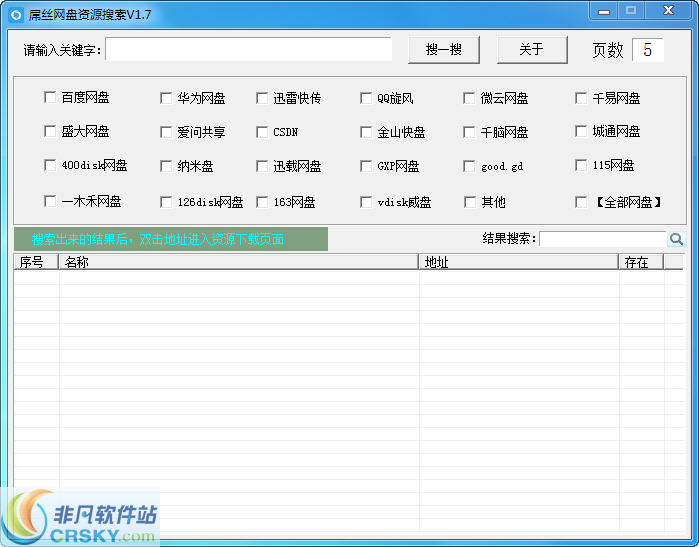Viewport: 699px width, 547px height.
Task: Enable the 【全部网盘】 checkbox
Action: point(581,202)
